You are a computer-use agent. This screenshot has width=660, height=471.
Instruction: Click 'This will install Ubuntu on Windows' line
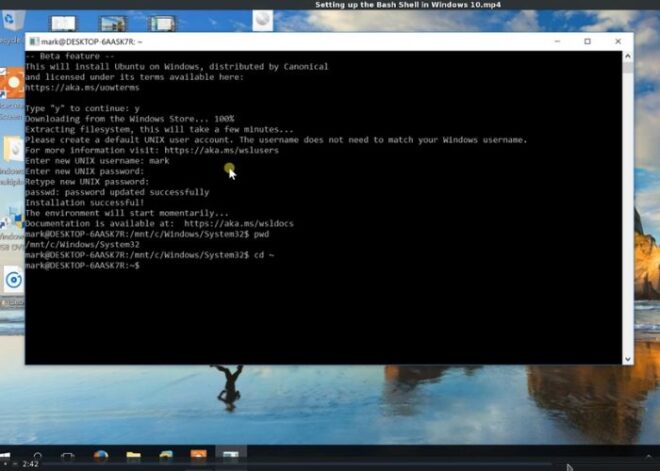click(176, 67)
